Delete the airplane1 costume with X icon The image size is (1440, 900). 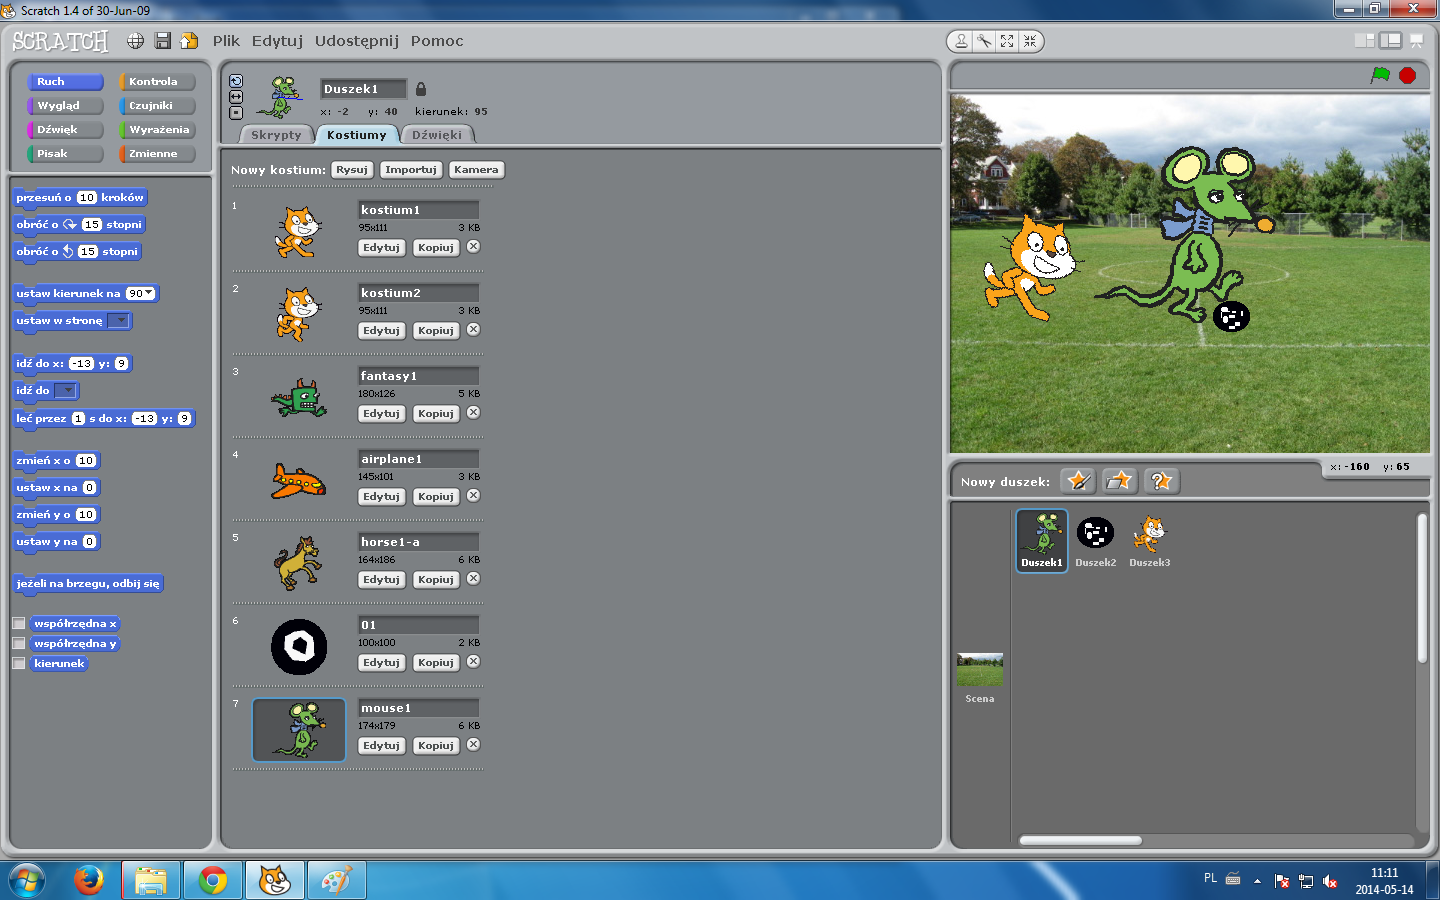[x=473, y=496]
